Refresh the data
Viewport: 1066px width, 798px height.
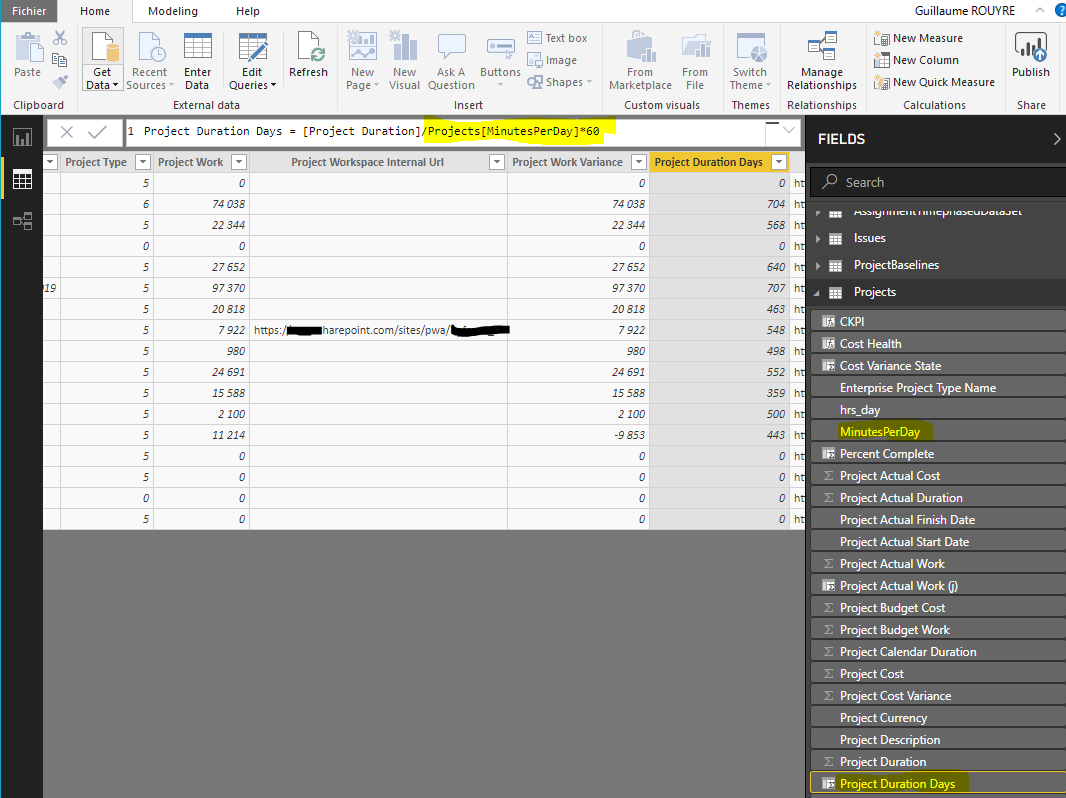click(x=308, y=54)
